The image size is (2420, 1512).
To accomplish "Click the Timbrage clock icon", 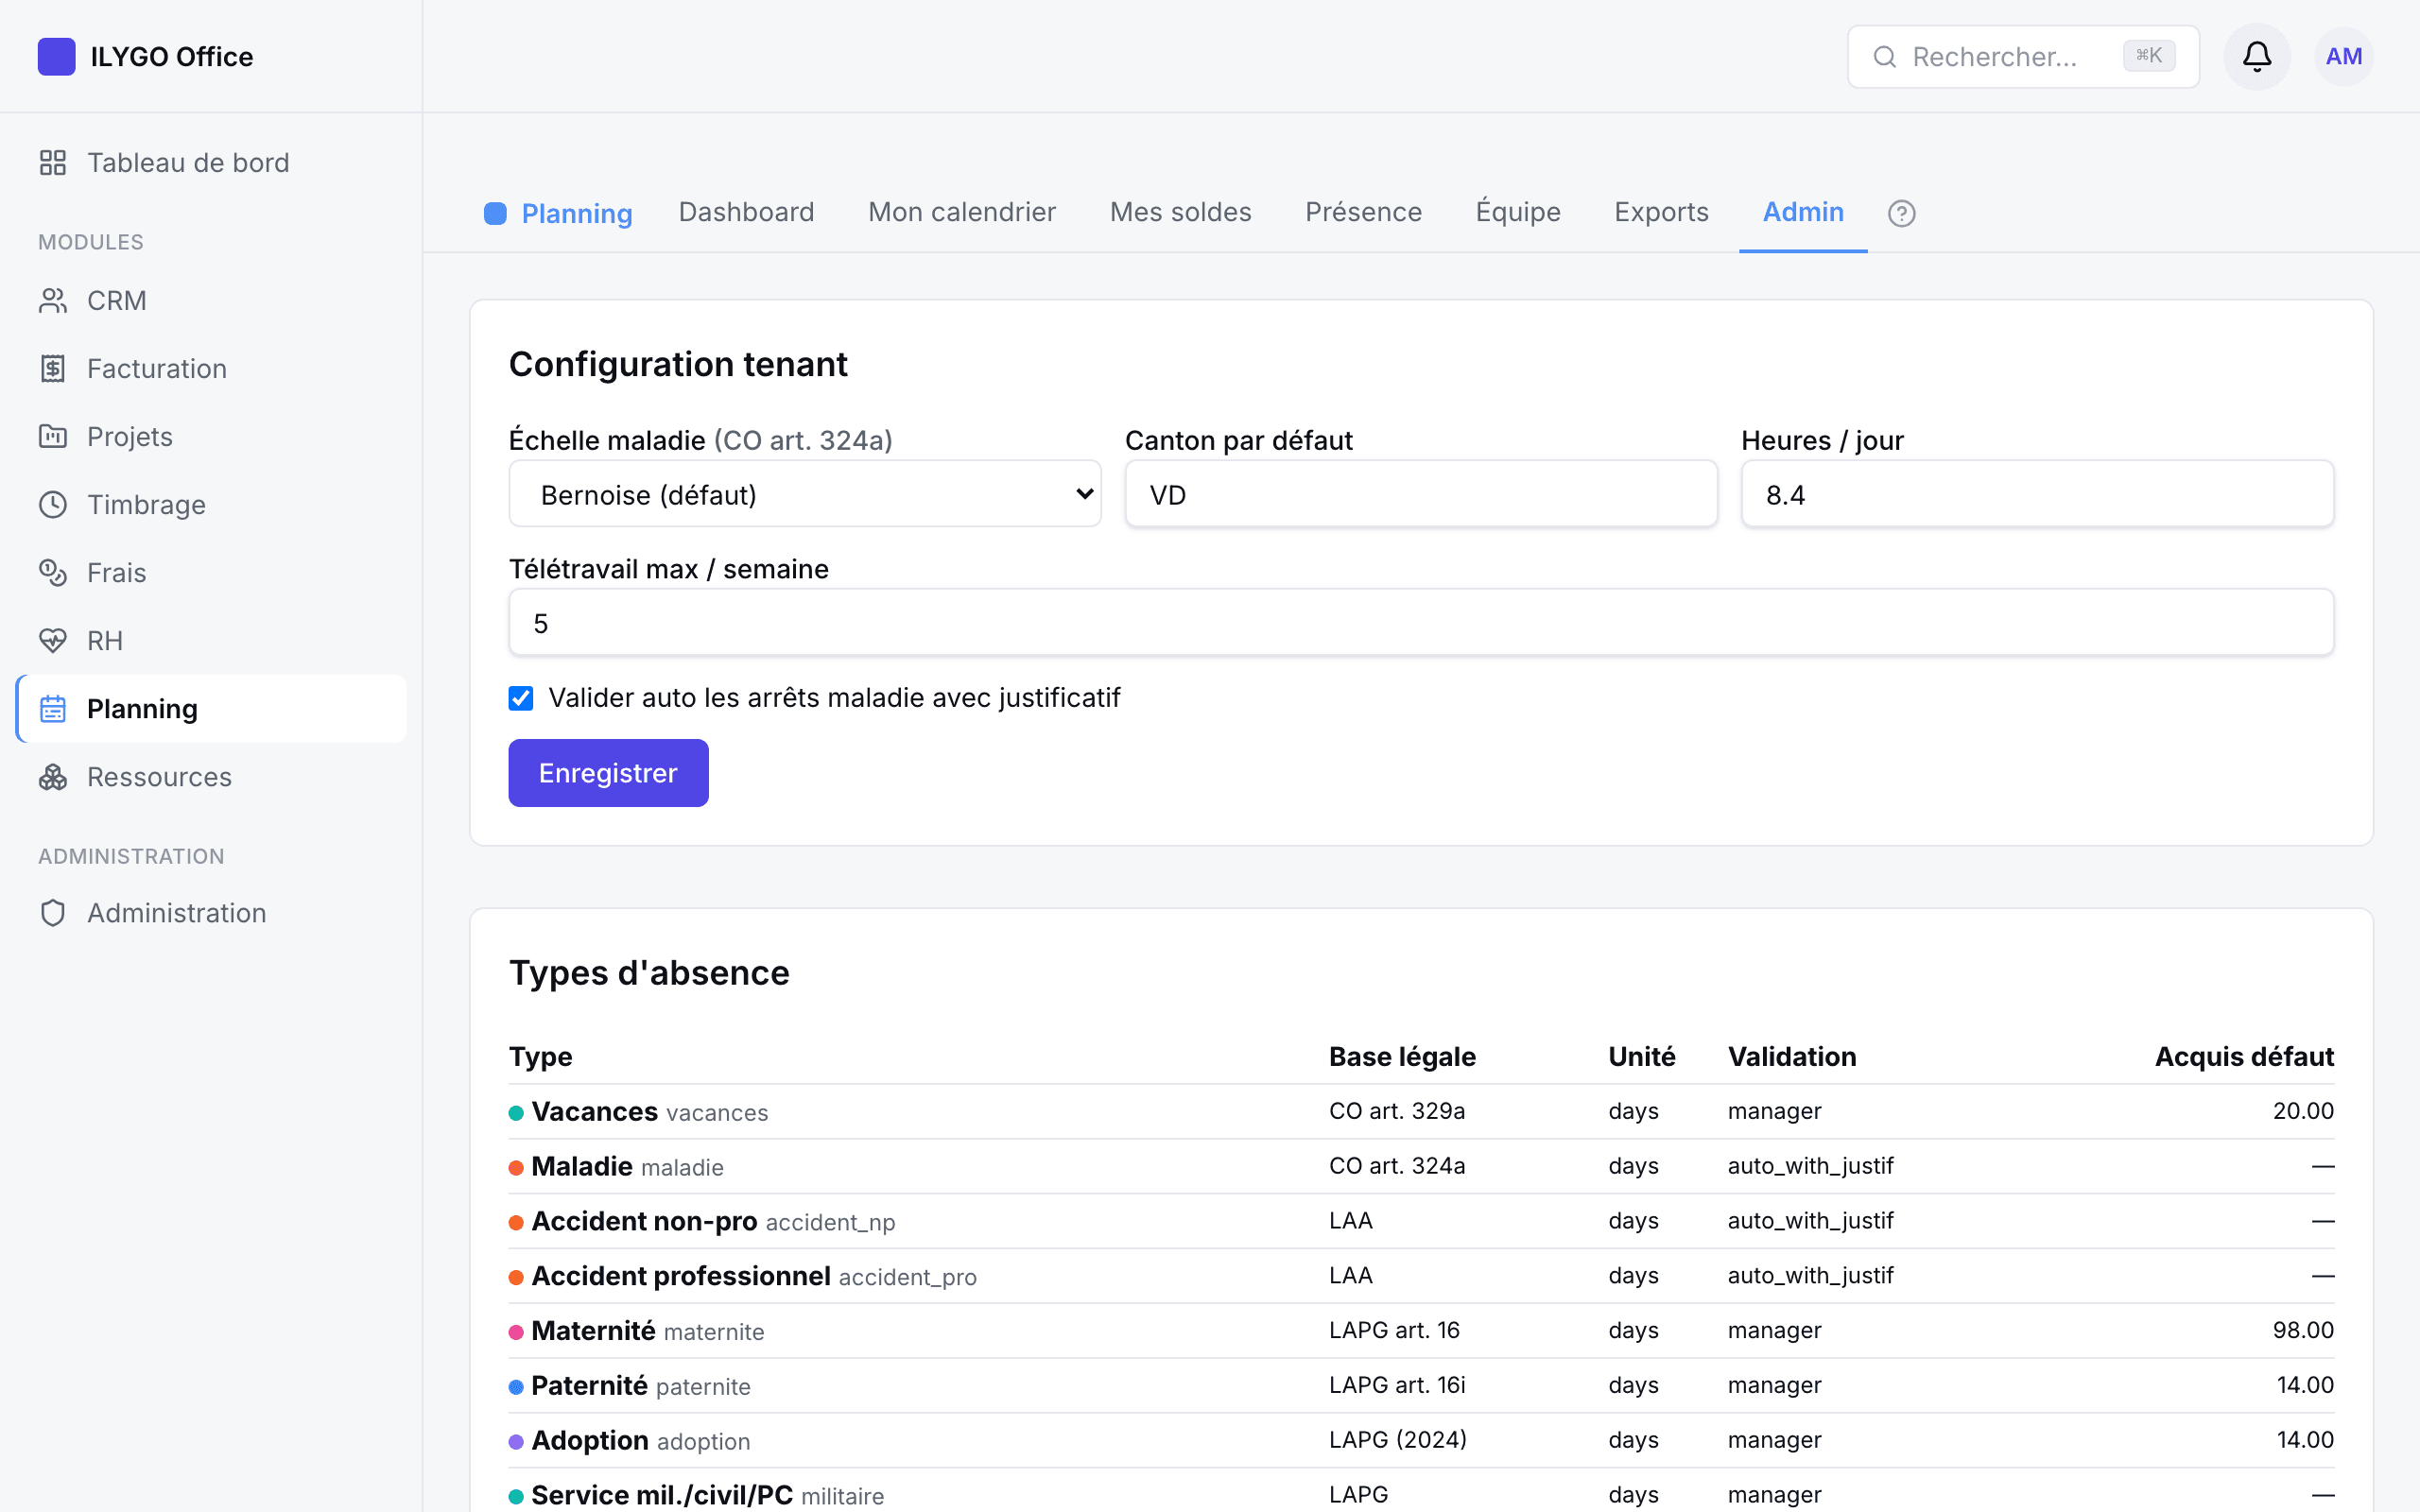I will click(53, 504).
